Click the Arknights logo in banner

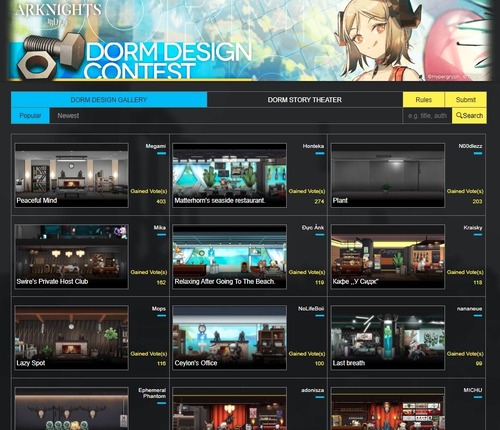(x=58, y=13)
